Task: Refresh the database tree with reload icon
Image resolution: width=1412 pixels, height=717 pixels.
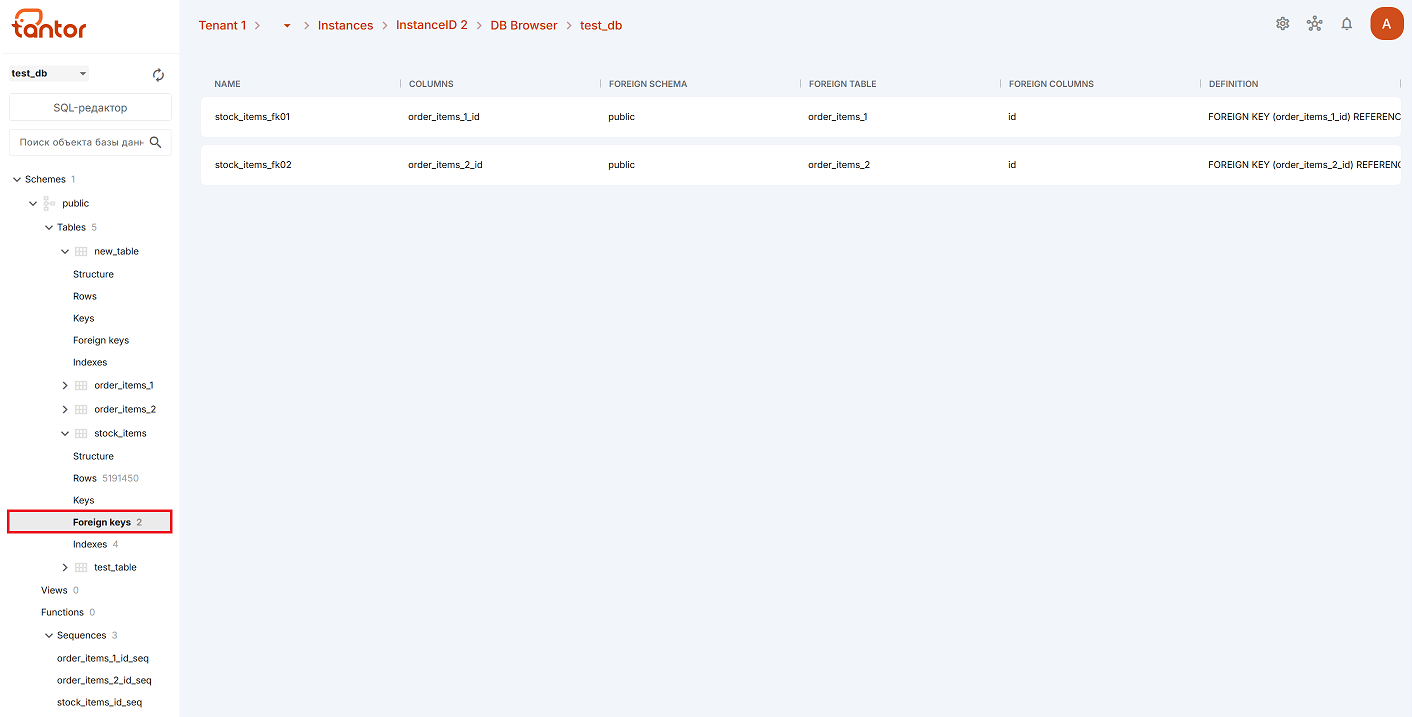Action: click(x=158, y=75)
